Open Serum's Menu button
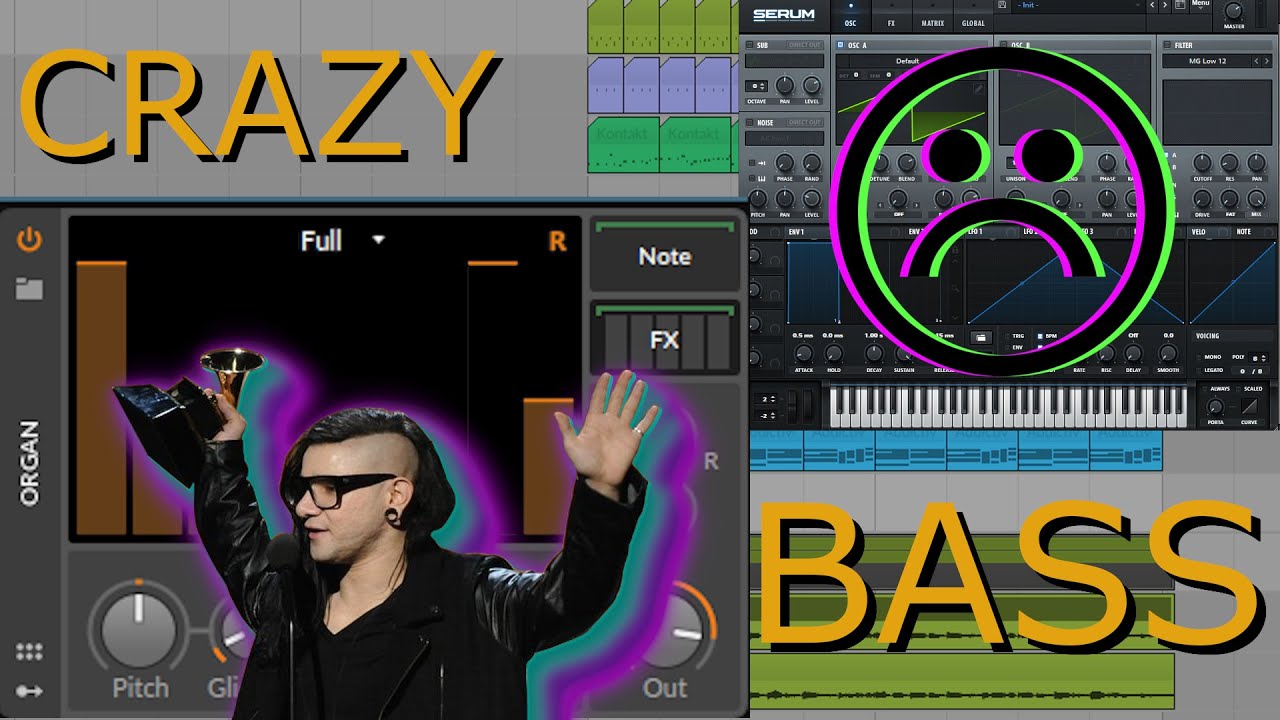This screenshot has width=1280, height=720. click(1200, 5)
